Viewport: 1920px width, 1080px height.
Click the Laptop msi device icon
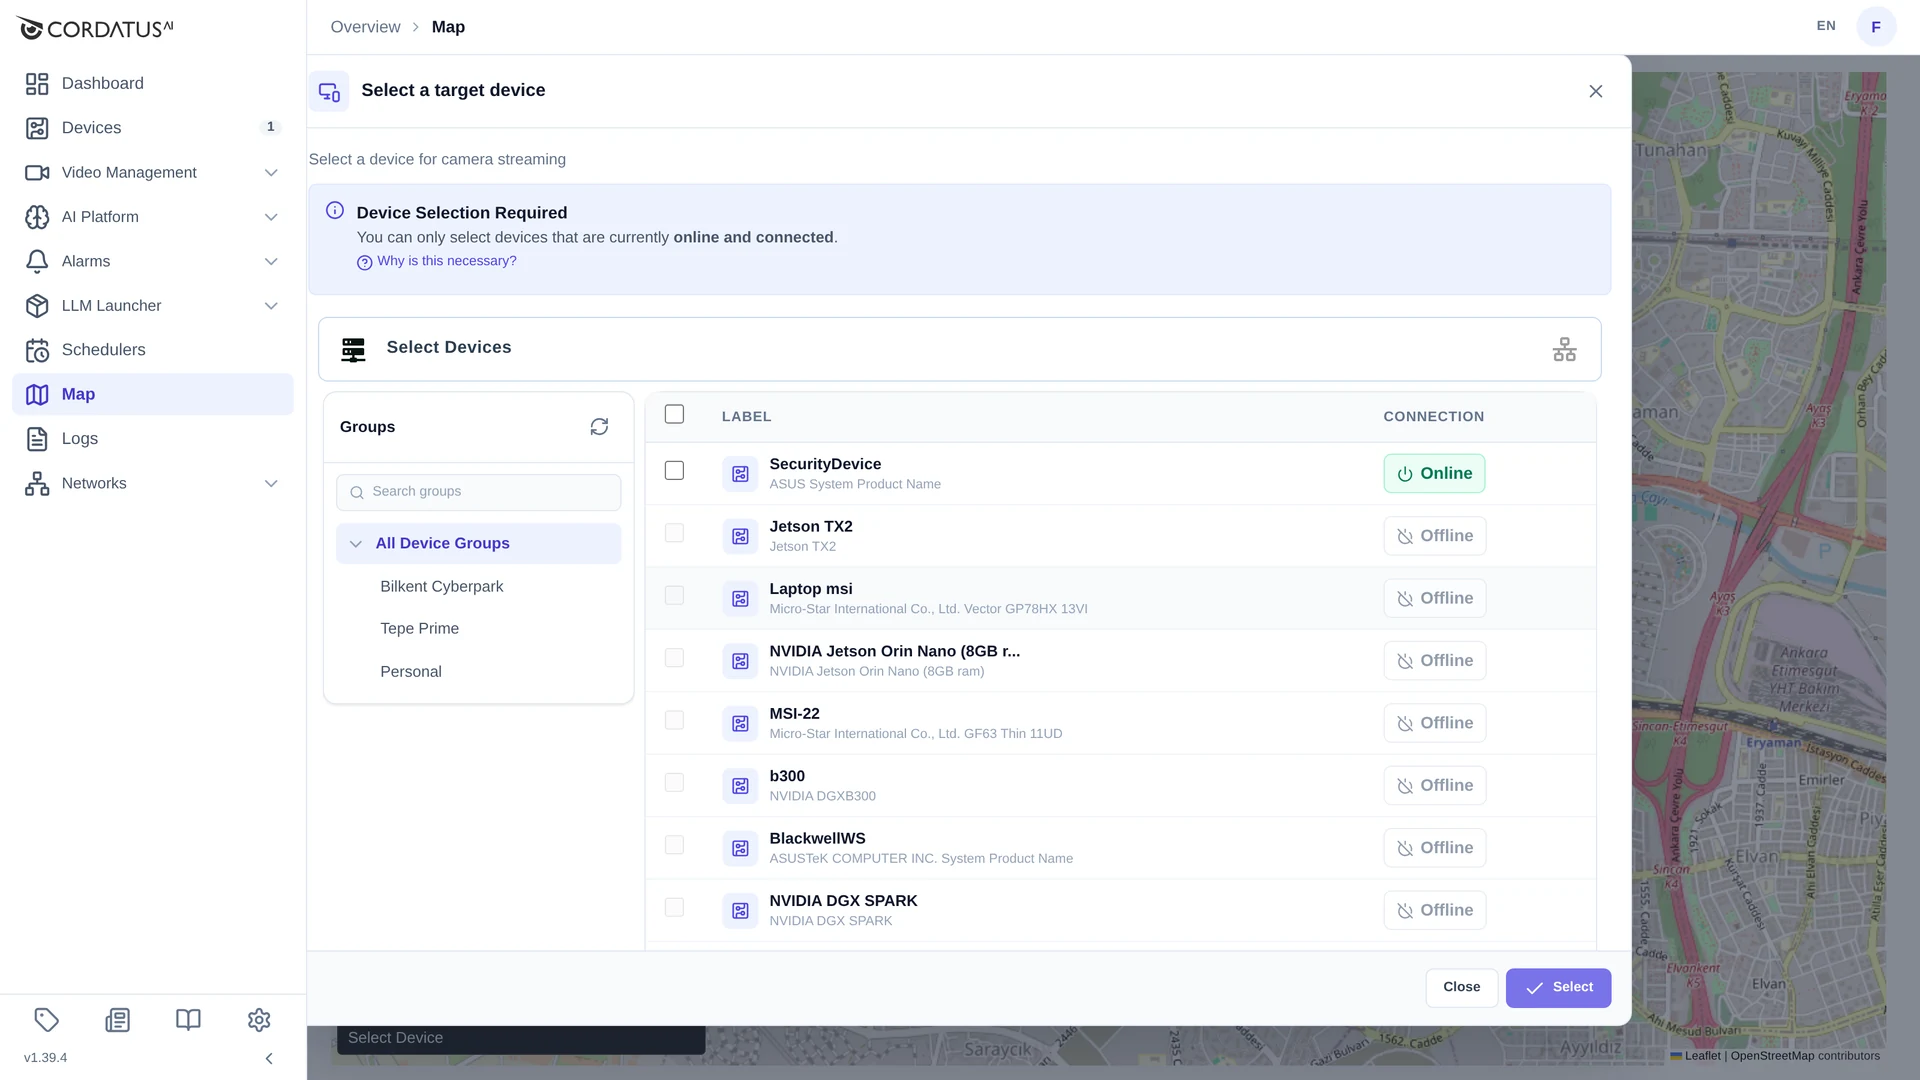(x=740, y=598)
